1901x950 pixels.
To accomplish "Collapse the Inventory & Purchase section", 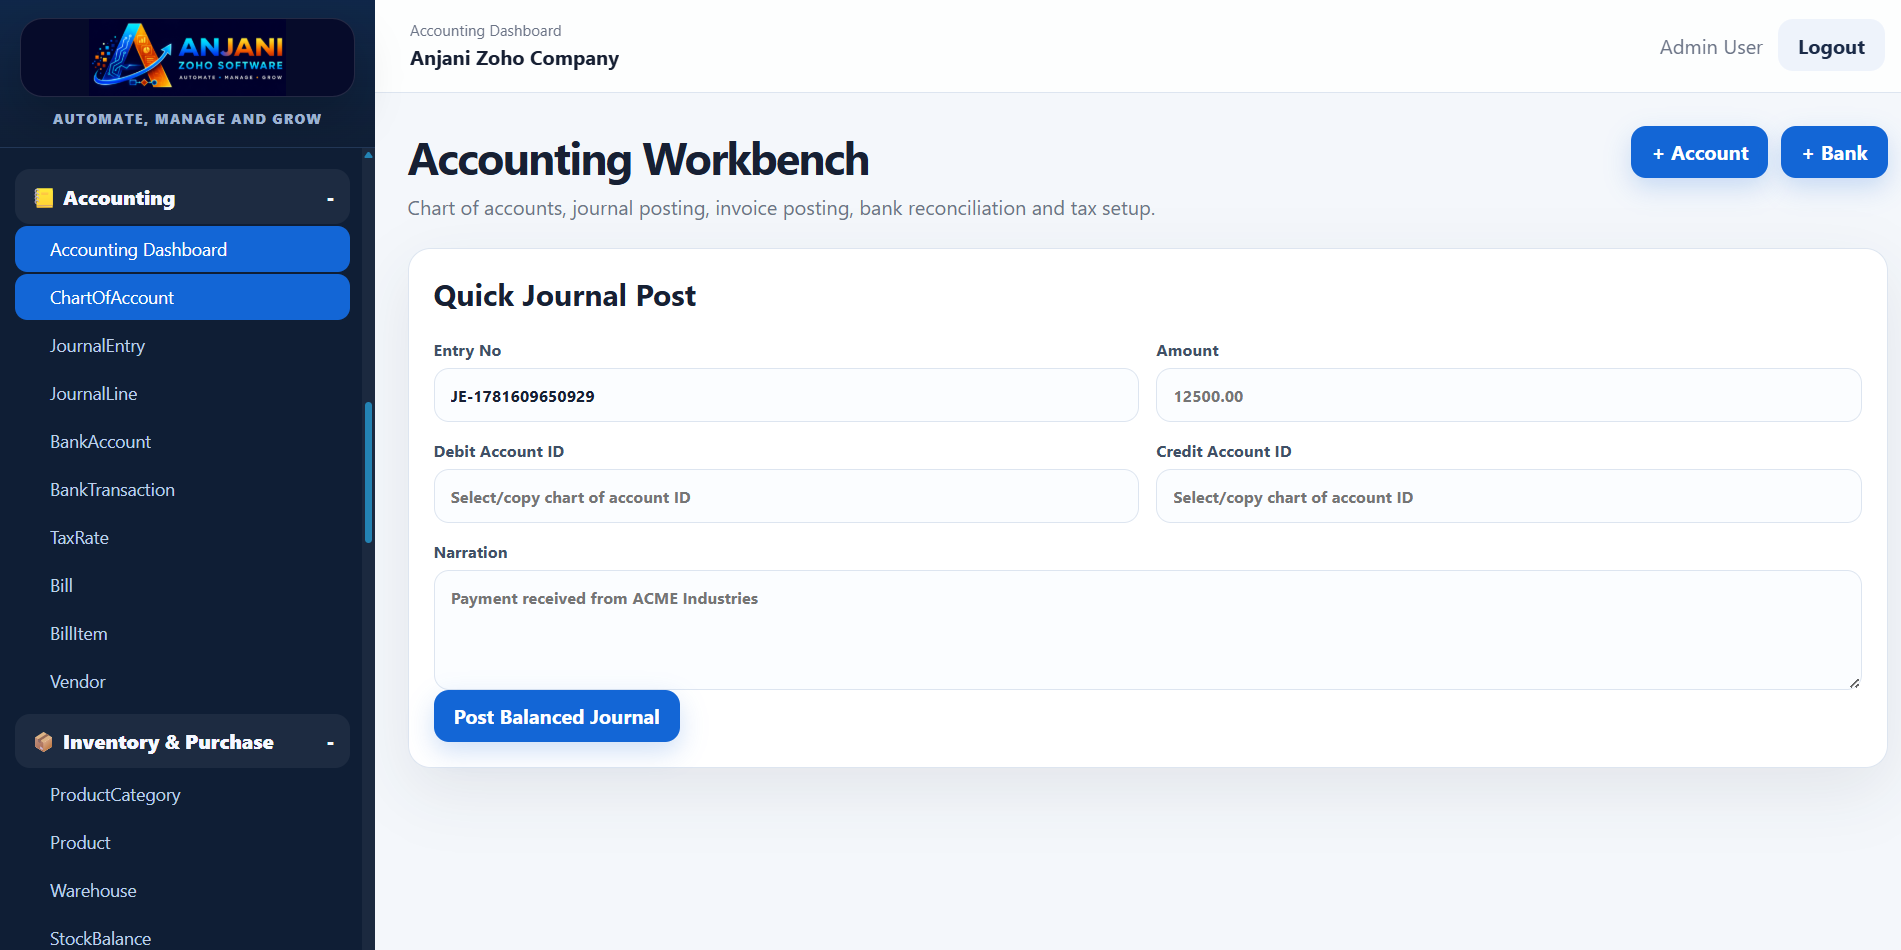I will coord(330,743).
